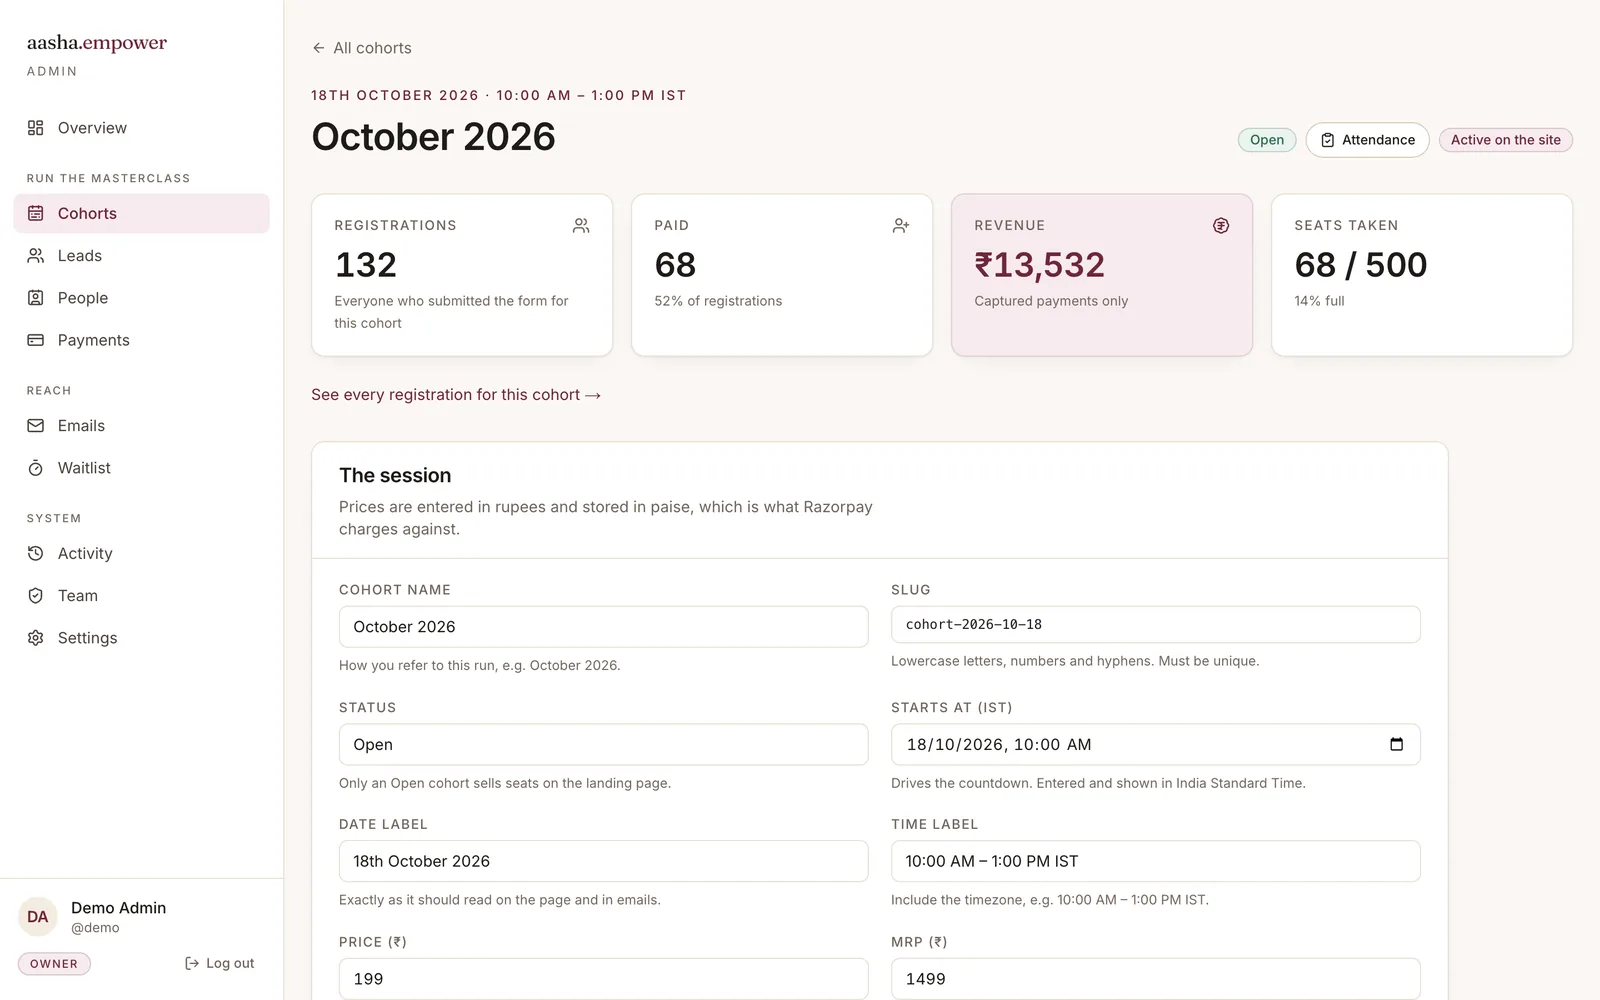Click the aasha.empower logo text
The width and height of the screenshot is (1600, 1000).
[97, 43]
